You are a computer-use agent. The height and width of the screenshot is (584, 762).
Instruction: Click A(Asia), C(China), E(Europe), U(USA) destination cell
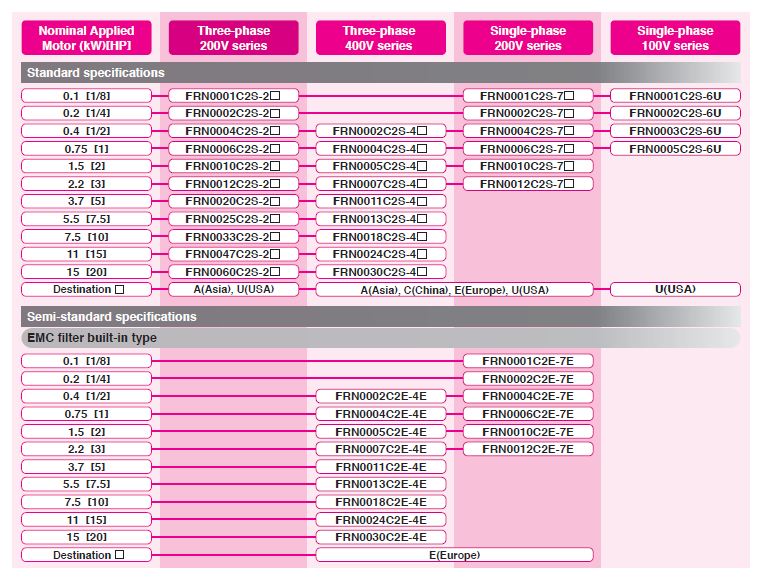click(454, 290)
